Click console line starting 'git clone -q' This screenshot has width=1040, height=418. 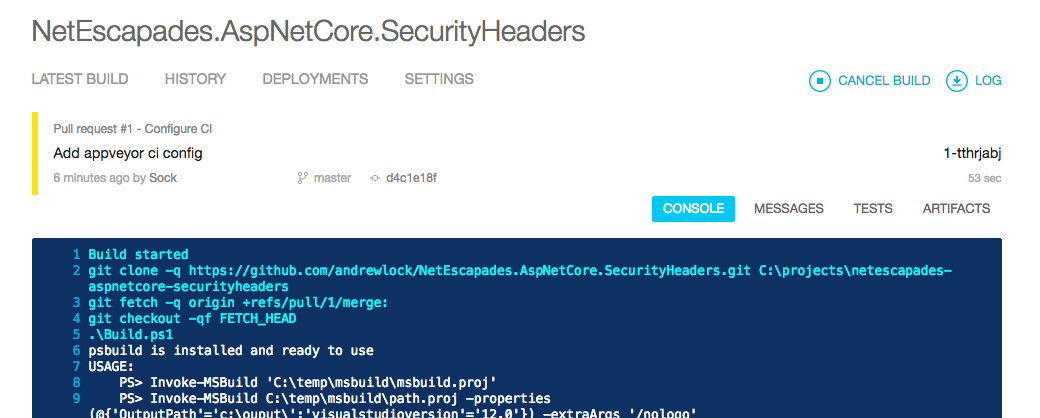coord(520,279)
